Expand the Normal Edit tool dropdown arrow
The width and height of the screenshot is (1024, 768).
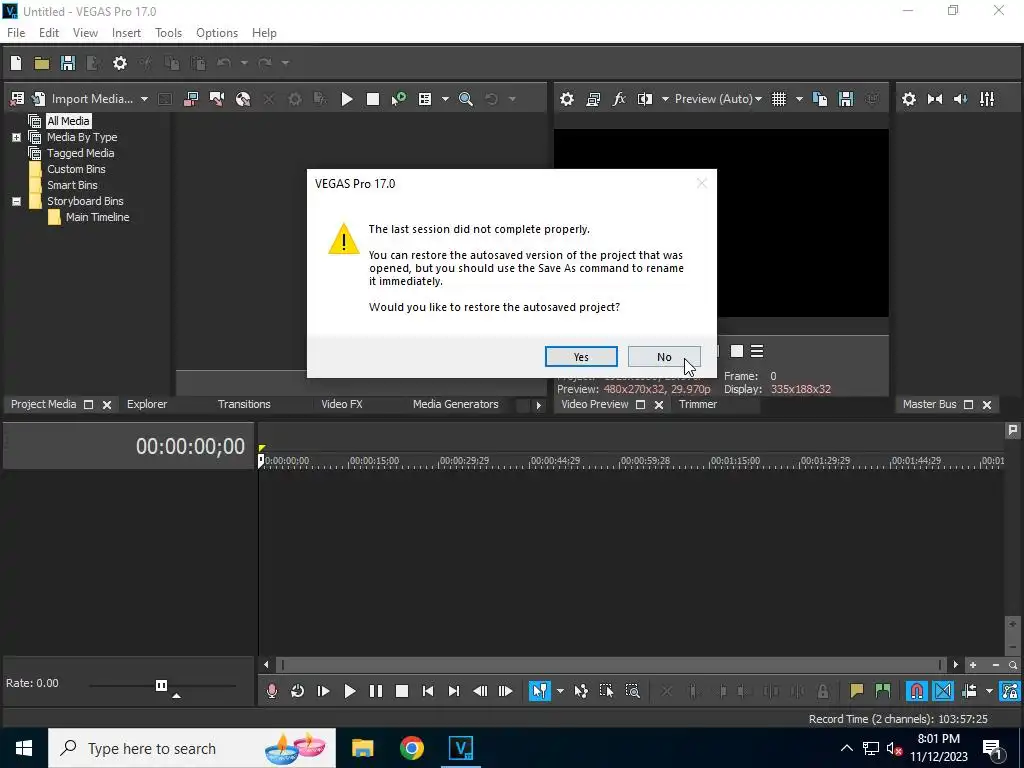point(560,691)
